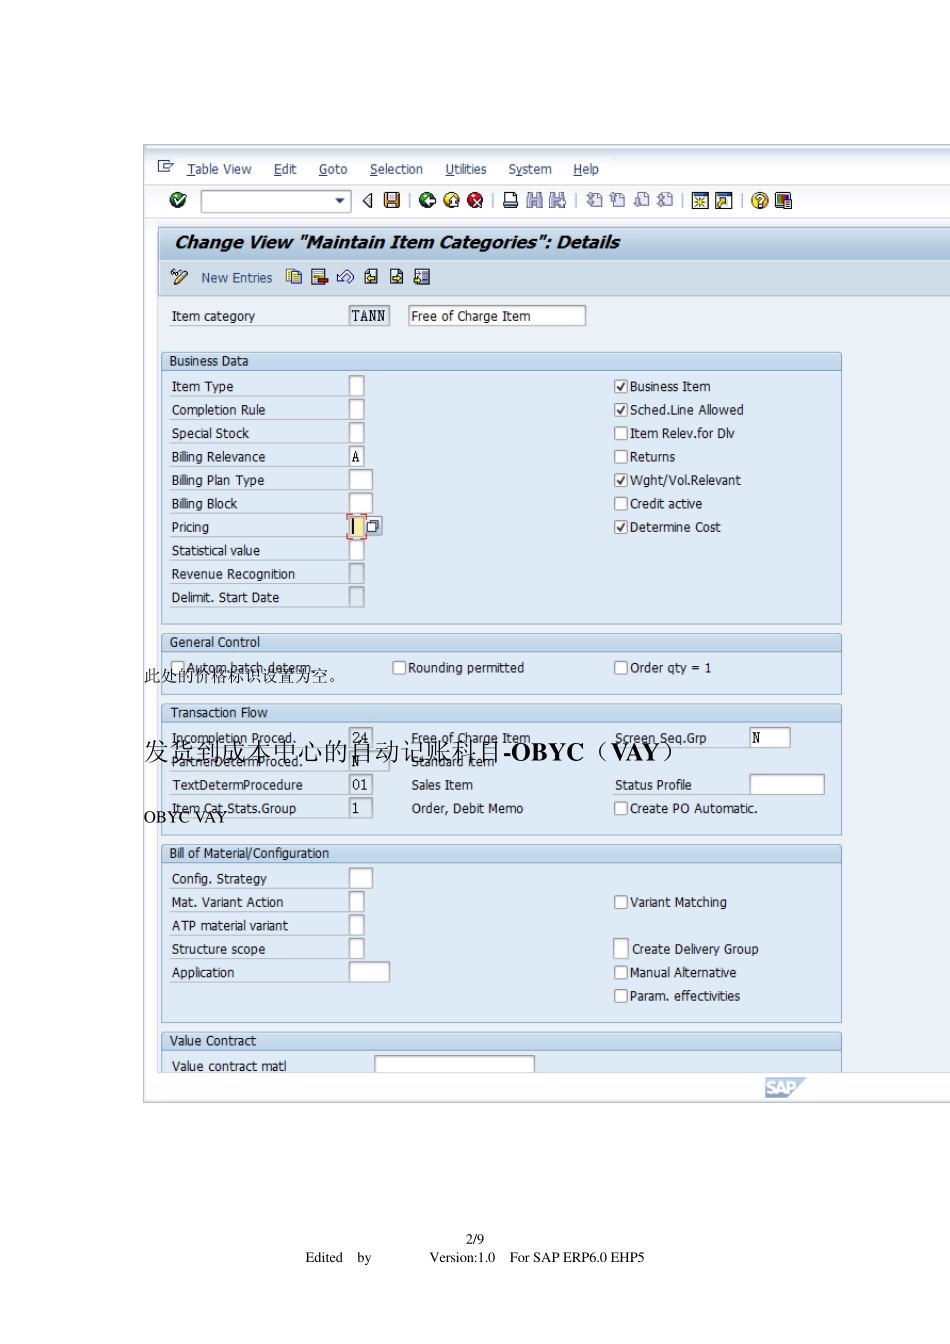Click the Value contract matl field
Viewport: 950px width, 1344px height.
click(x=454, y=1065)
